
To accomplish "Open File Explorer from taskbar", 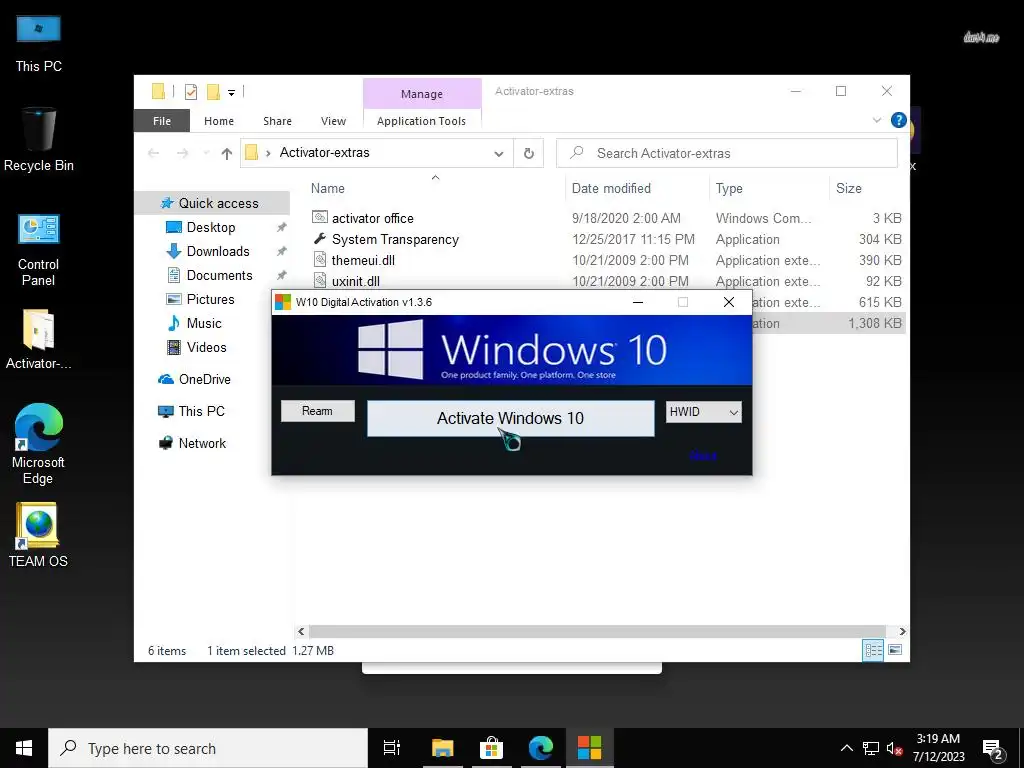I will pos(442,748).
